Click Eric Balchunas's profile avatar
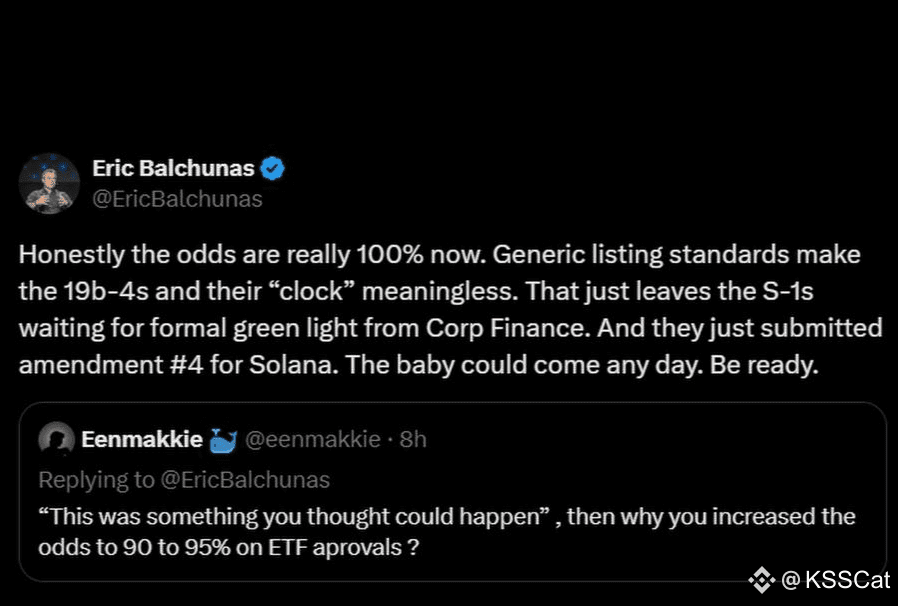The height and width of the screenshot is (606, 898). pyautogui.click(x=49, y=183)
